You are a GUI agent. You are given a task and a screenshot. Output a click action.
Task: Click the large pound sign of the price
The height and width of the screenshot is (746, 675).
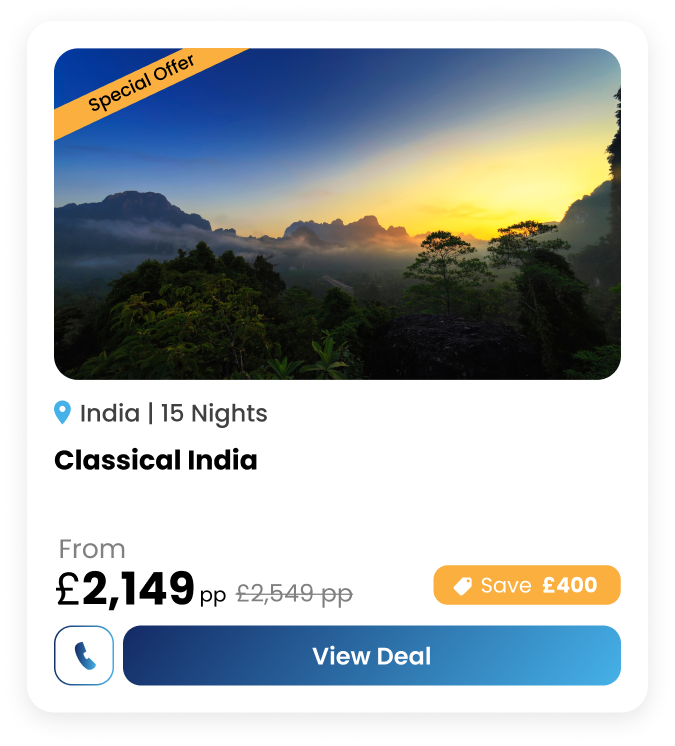(67, 589)
